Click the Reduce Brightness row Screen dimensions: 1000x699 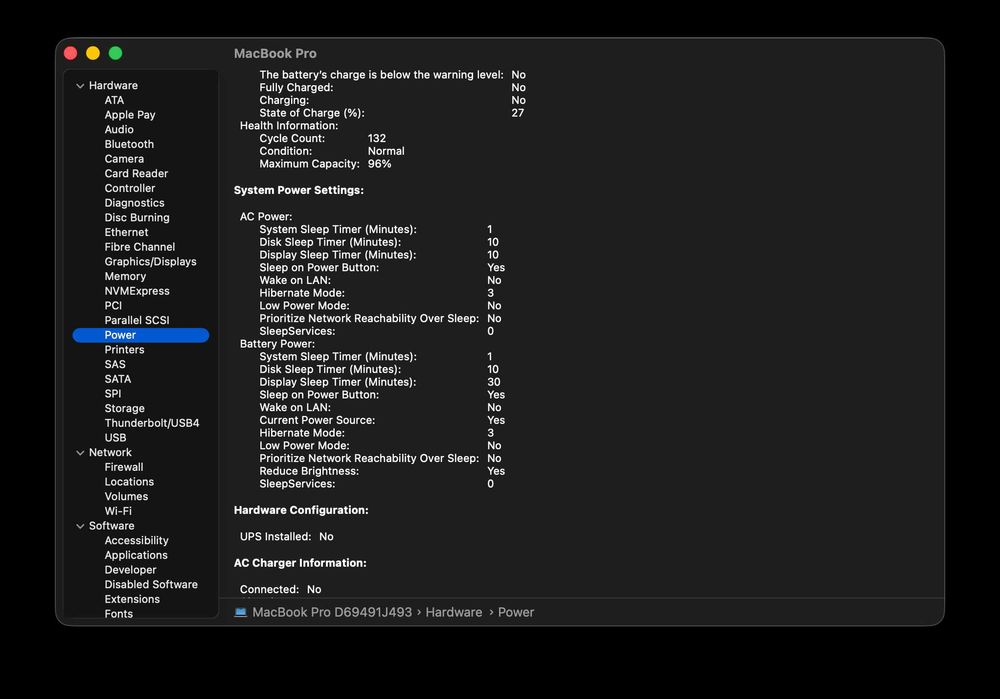click(x=382, y=471)
